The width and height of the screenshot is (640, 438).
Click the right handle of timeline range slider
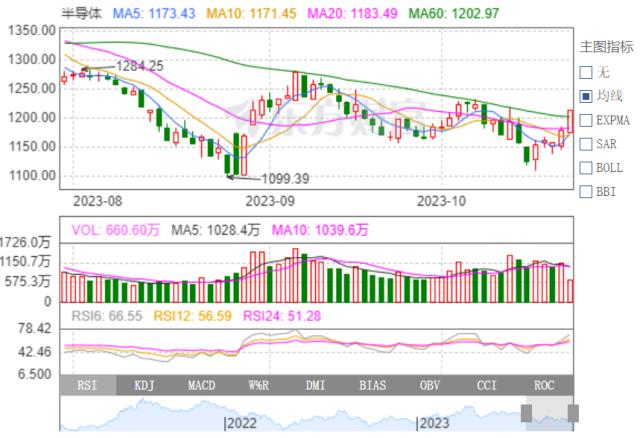point(573,413)
